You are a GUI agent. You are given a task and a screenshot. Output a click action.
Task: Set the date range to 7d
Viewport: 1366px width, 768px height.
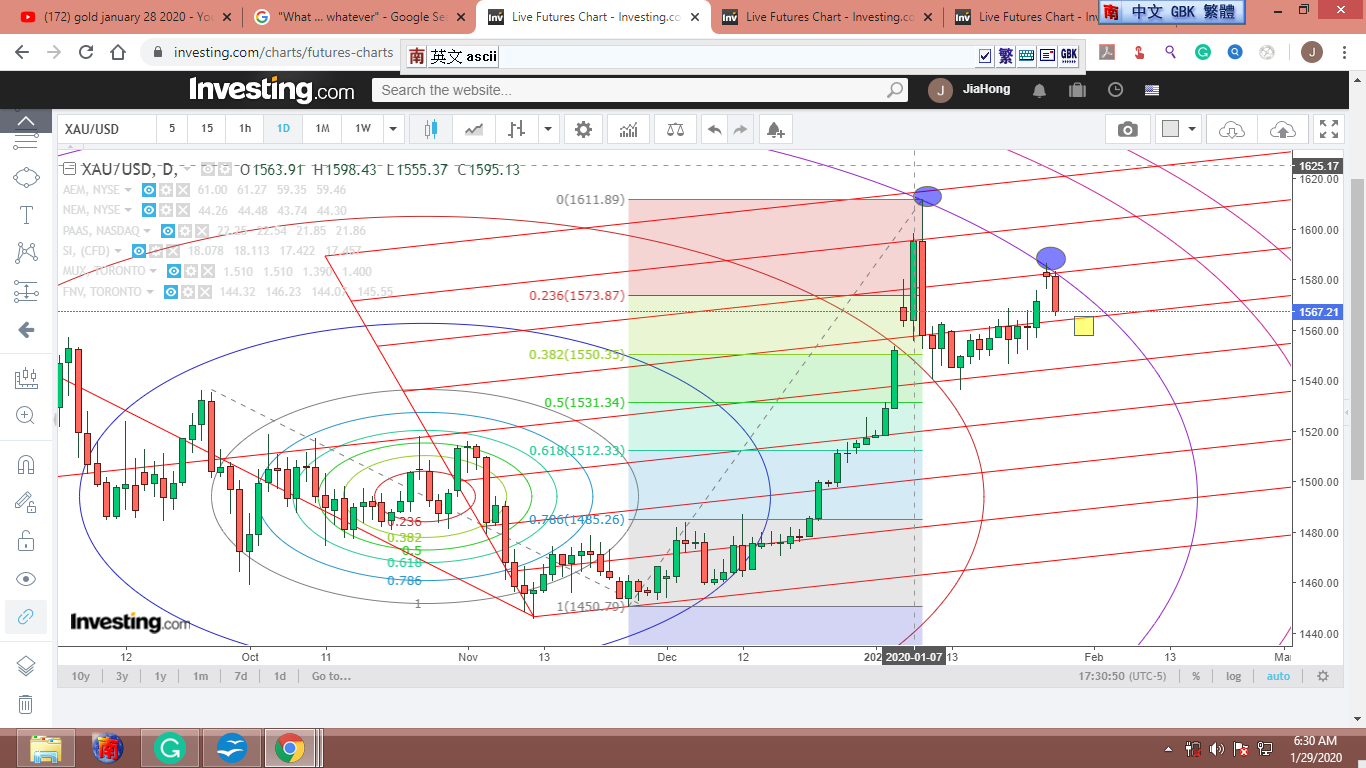tap(240, 676)
